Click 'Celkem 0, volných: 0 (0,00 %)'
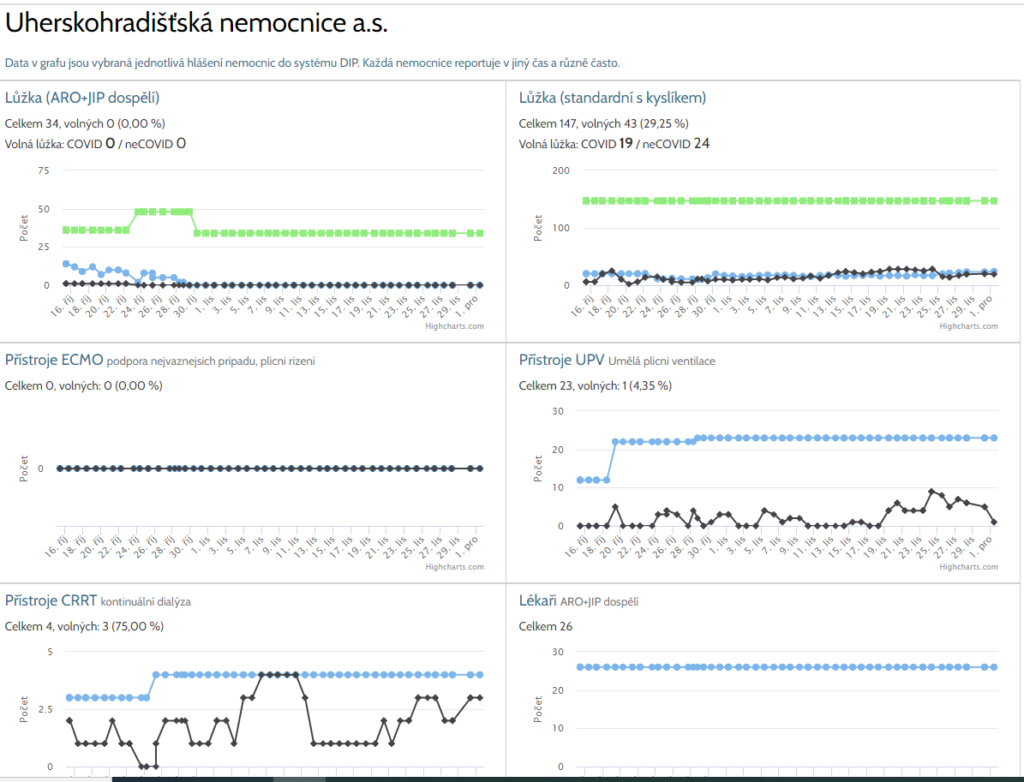The width and height of the screenshot is (1024, 782). [x=84, y=386]
